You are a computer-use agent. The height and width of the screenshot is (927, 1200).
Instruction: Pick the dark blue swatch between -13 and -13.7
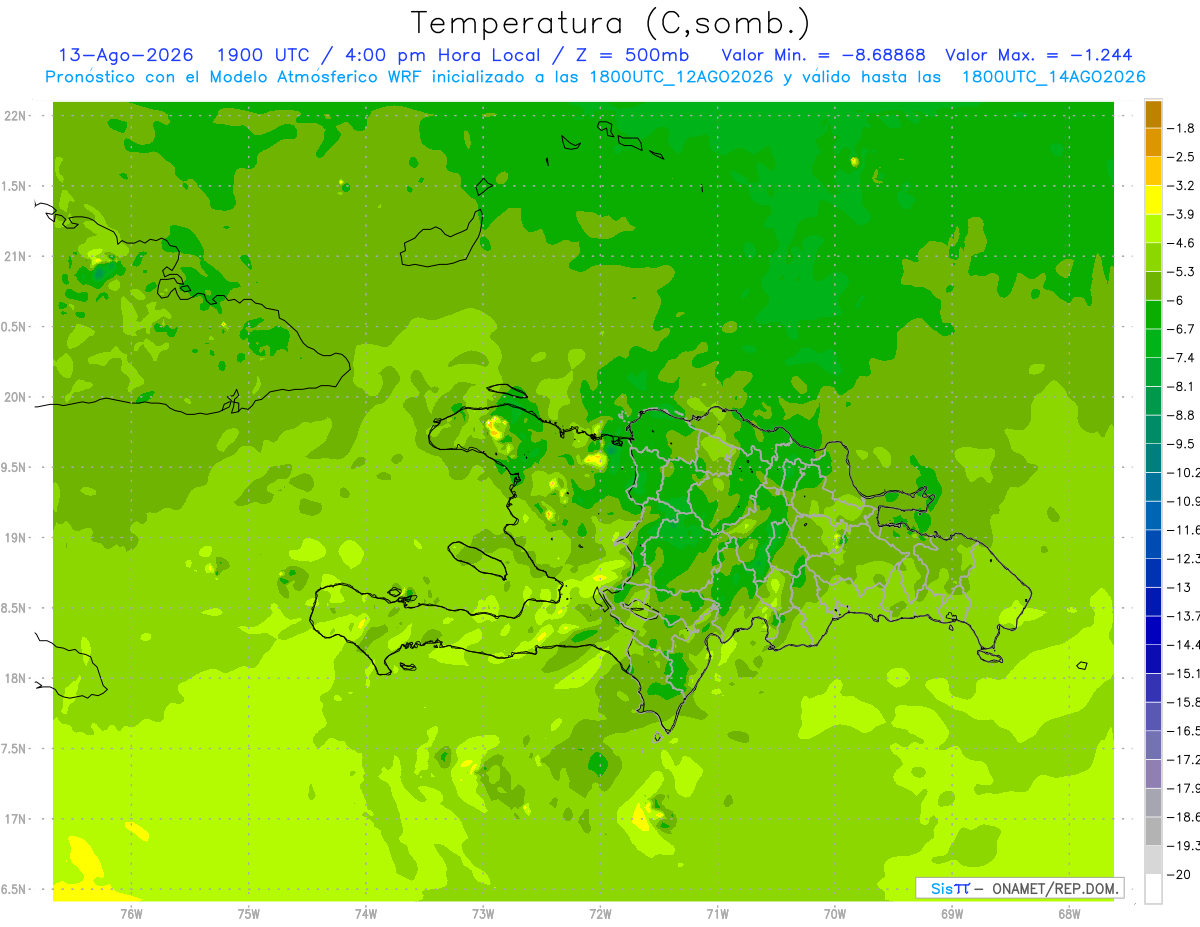[x=1153, y=601]
